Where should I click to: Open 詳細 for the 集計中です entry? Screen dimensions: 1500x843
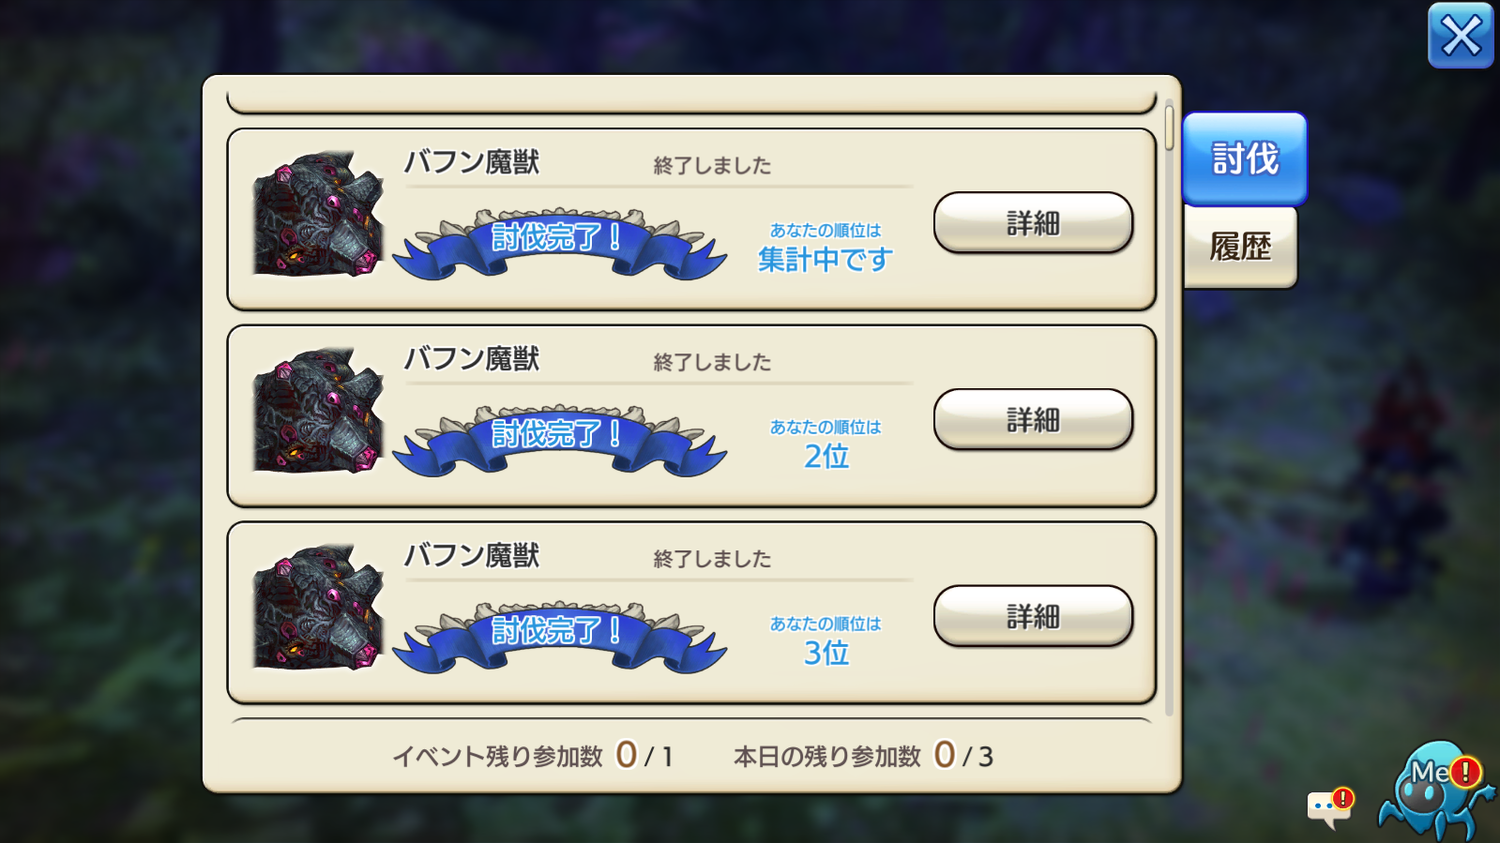click(x=1033, y=223)
